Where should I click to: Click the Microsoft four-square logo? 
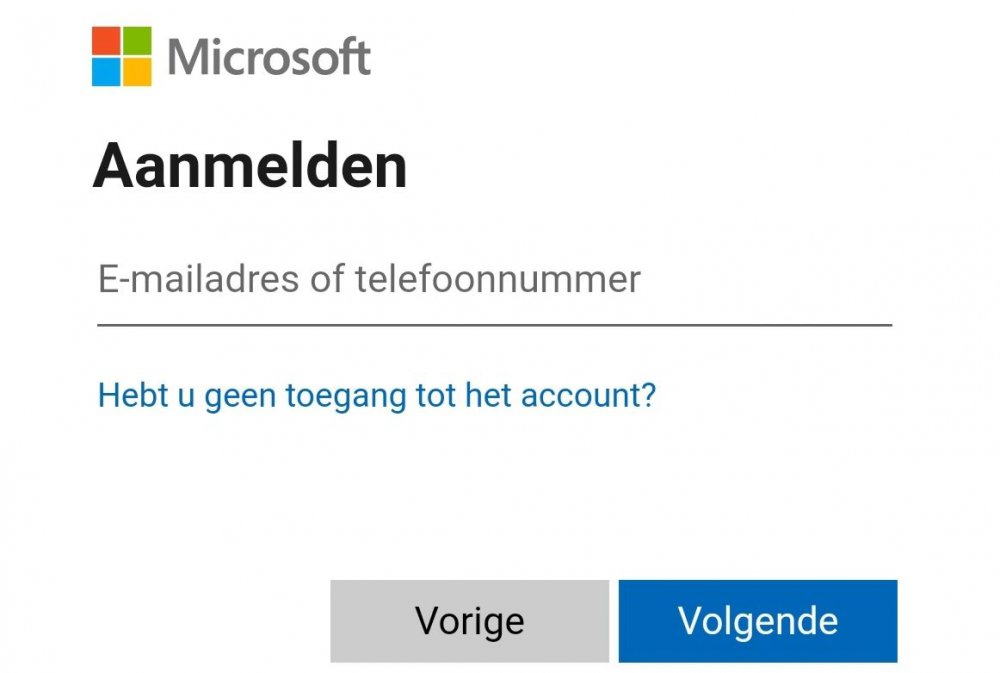click(x=122, y=56)
